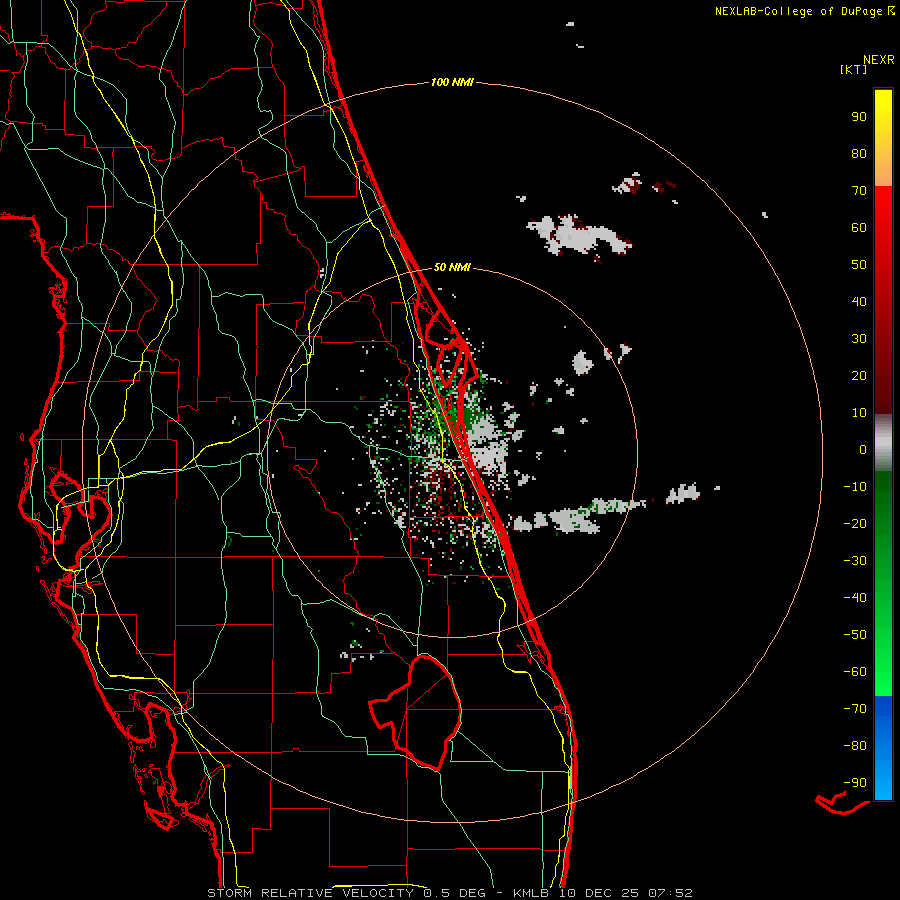This screenshot has width=900, height=900.
Task: Click the -20 knot label on the velocity scale
Action: pos(855,523)
